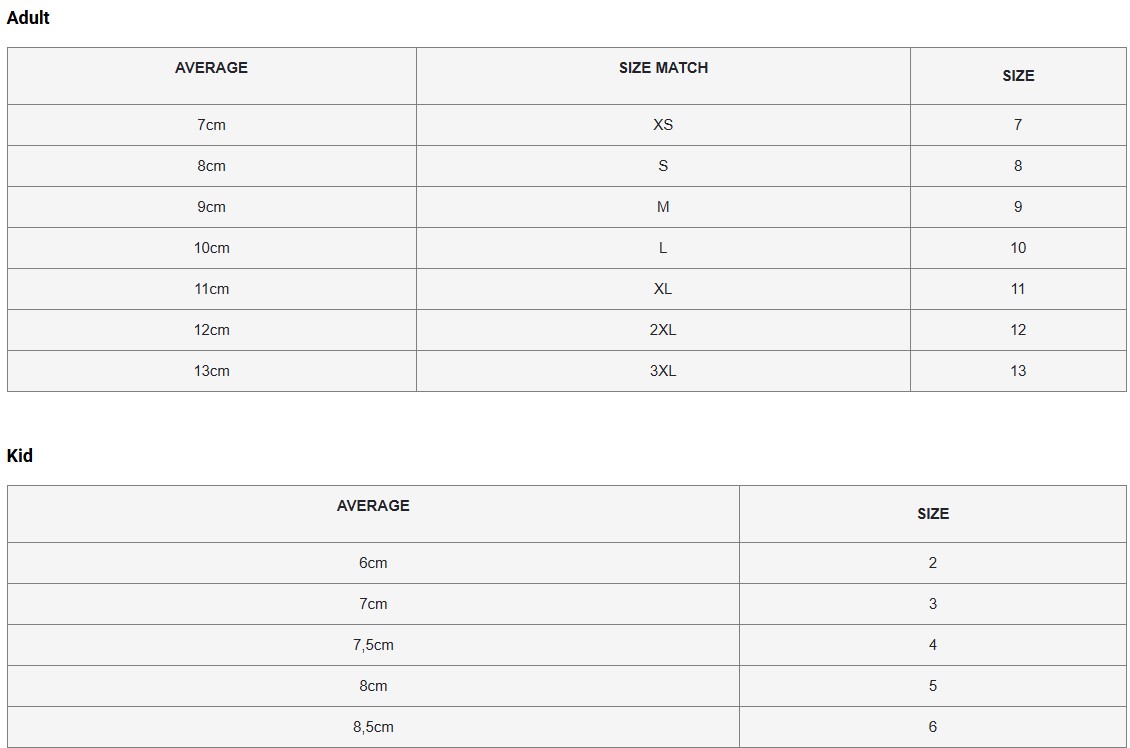Viewport: 1130px width, 748px height.
Task: Click the AVERAGE header in Adult table
Action: [x=211, y=68]
